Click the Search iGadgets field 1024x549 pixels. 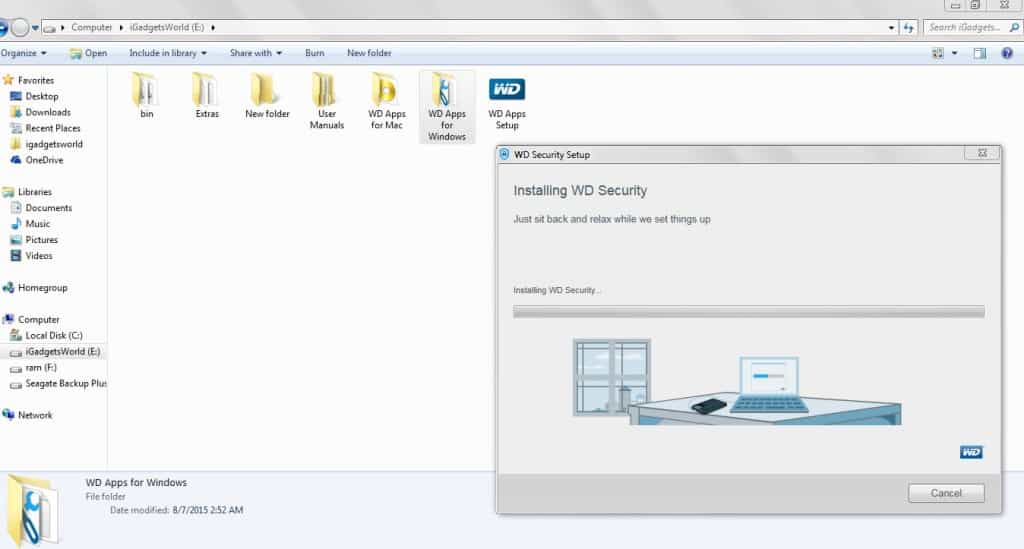965,27
